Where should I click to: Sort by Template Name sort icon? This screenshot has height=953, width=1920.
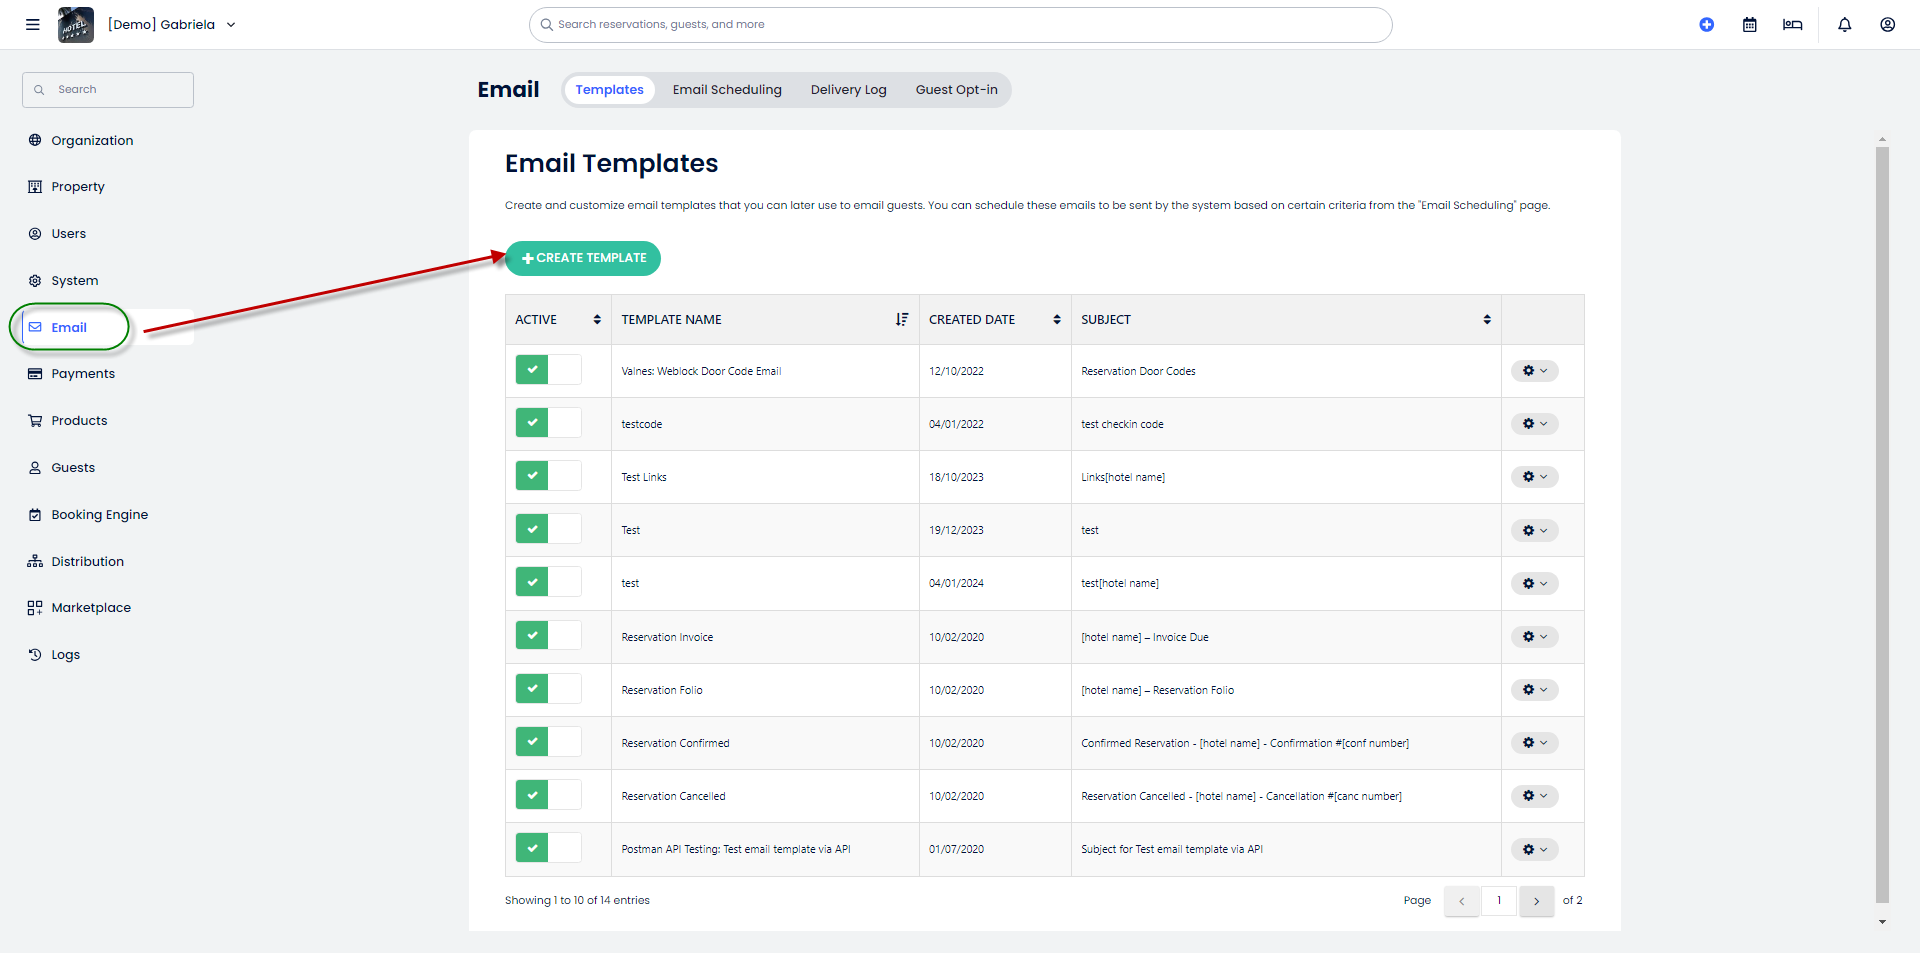coord(901,320)
